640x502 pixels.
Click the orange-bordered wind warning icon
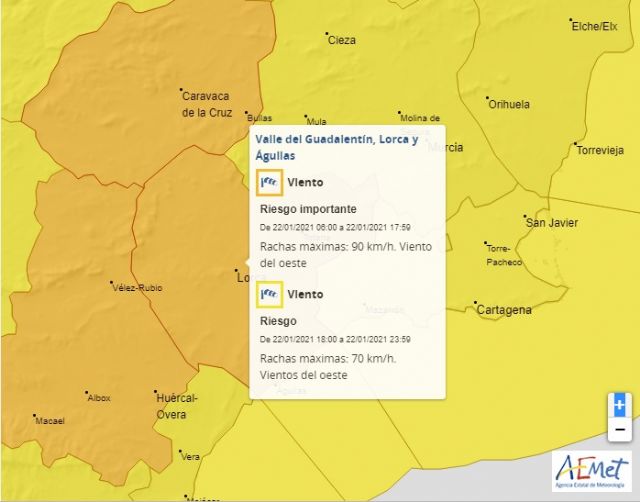269,182
